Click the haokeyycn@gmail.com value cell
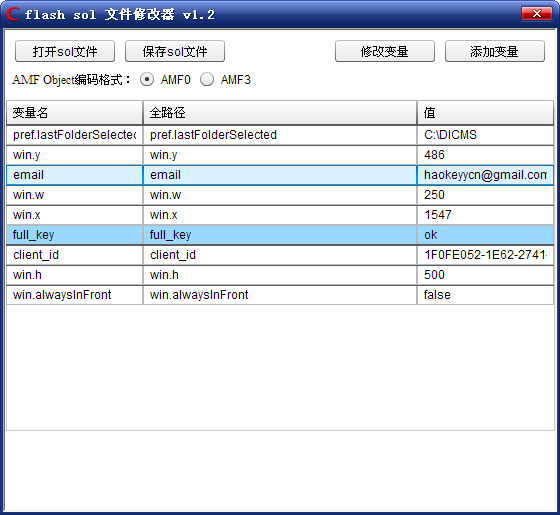 [x=485, y=175]
